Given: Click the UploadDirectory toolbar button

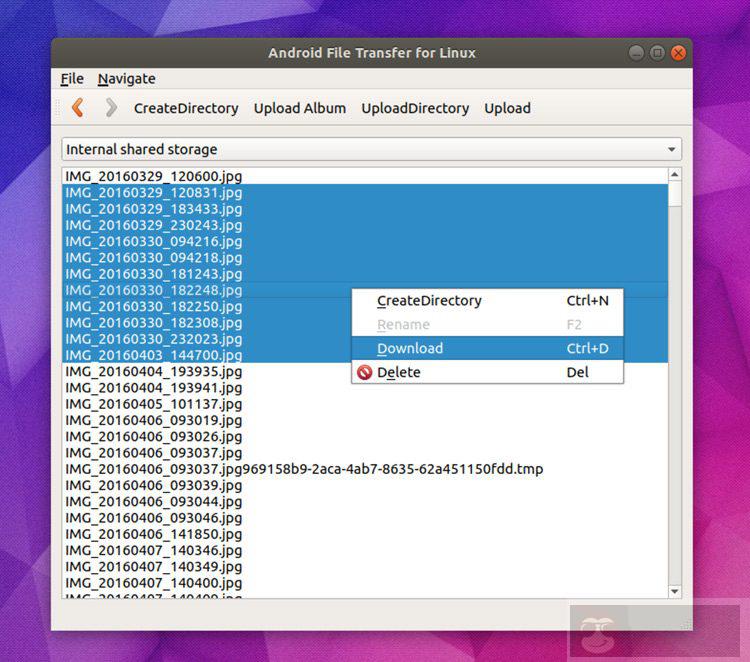Looking at the screenshot, I should (x=415, y=108).
